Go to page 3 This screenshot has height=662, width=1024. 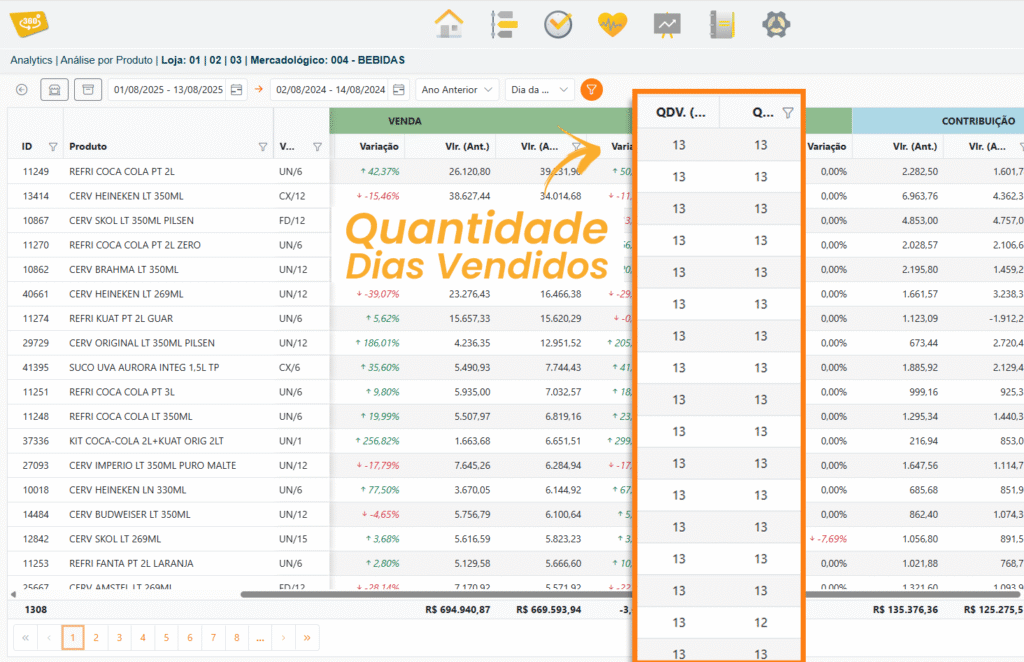[120, 638]
